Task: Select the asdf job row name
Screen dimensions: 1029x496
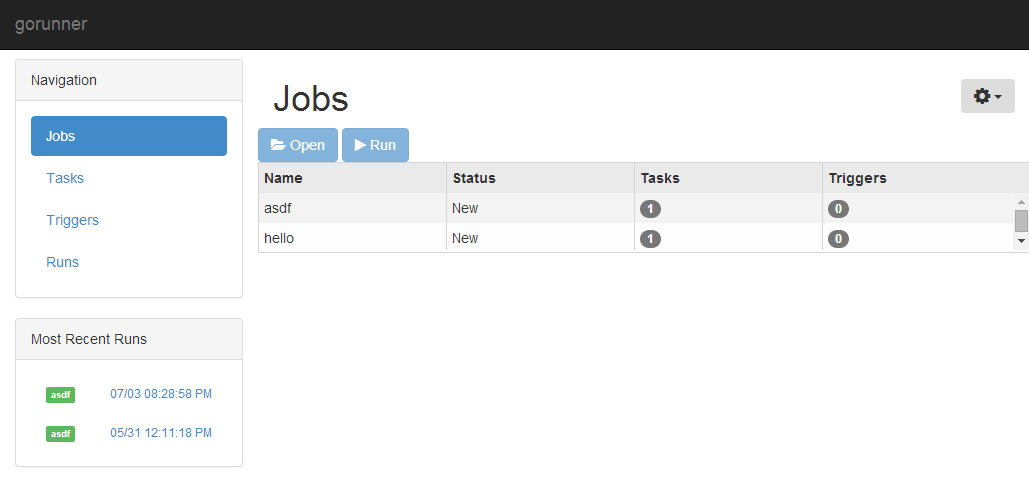Action: coord(277,209)
